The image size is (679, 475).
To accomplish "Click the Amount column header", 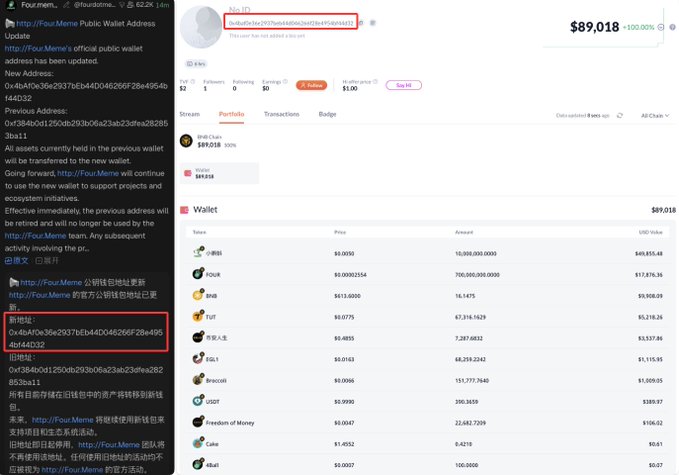I will (464, 232).
